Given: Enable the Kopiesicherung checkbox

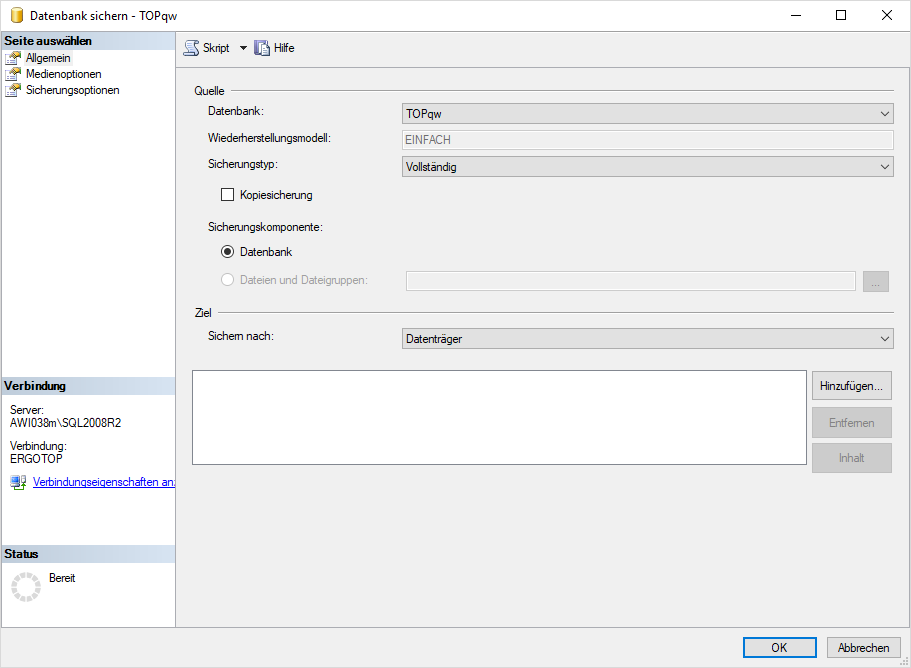Looking at the screenshot, I should [x=227, y=195].
